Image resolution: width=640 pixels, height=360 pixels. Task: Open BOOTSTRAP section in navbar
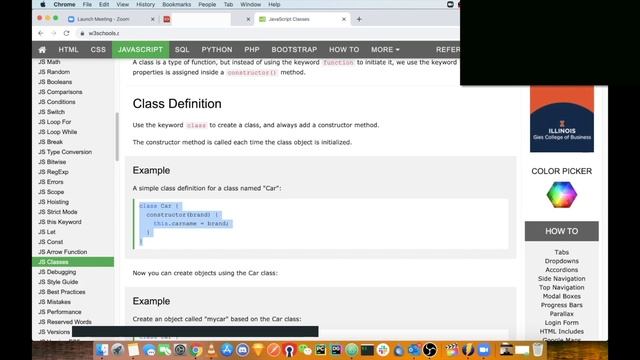coord(294,49)
